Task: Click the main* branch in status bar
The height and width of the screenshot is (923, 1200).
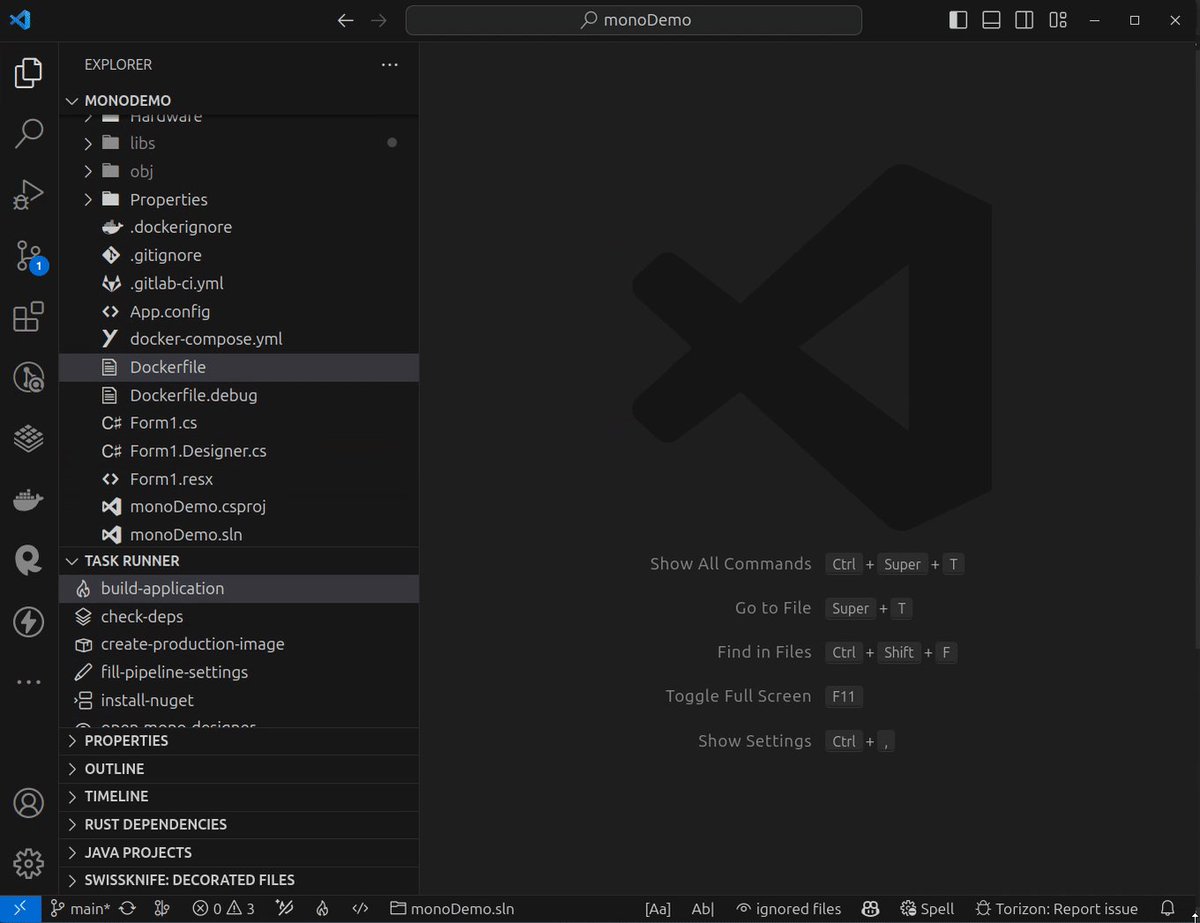Action: [80, 909]
